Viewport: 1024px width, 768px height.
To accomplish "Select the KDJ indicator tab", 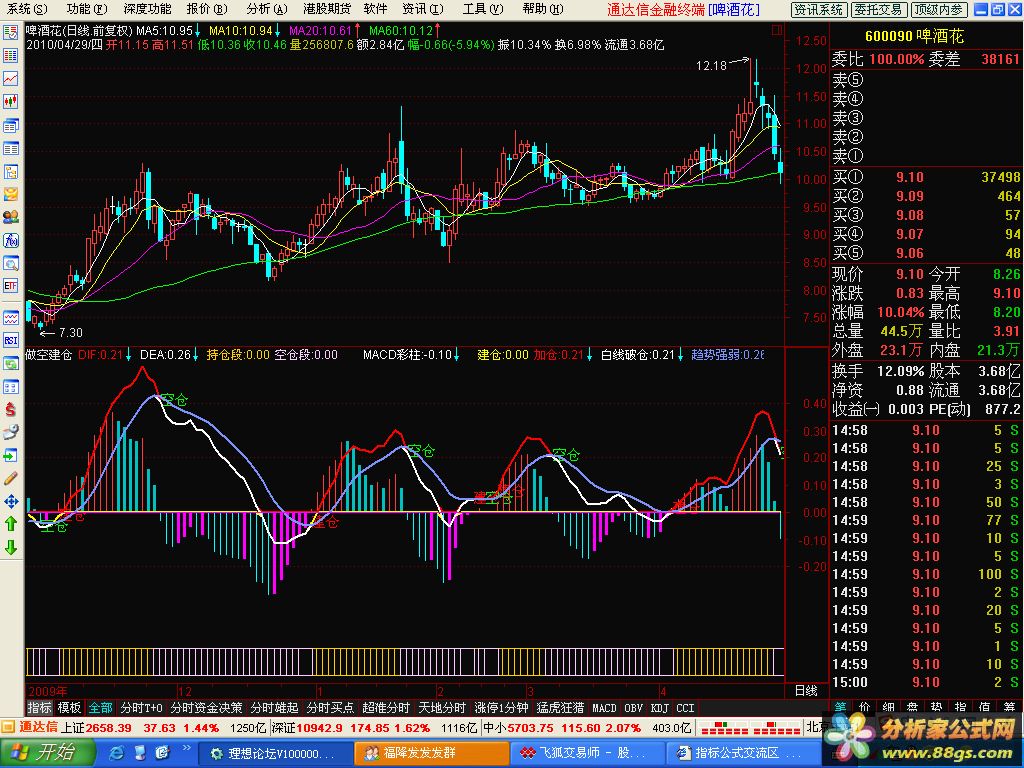I will 660,708.
